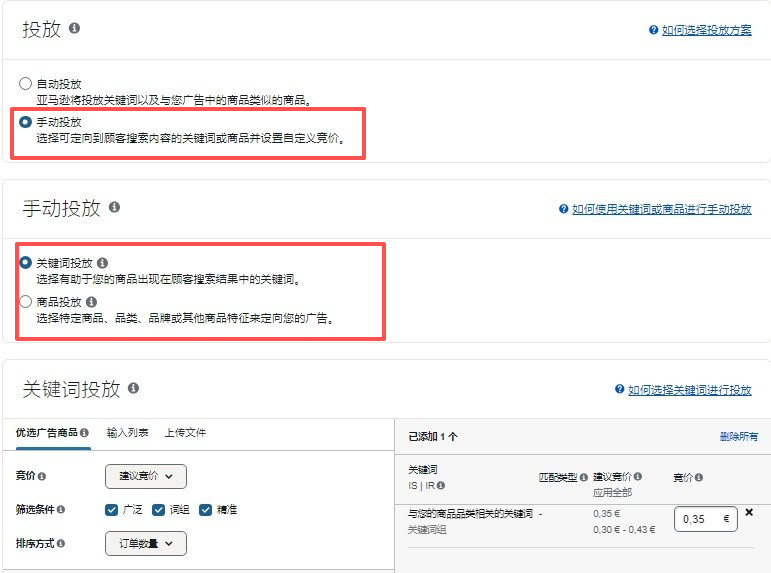Click 应用全部 under 建议竞价
Screen dimensions: 771x573
612,492
